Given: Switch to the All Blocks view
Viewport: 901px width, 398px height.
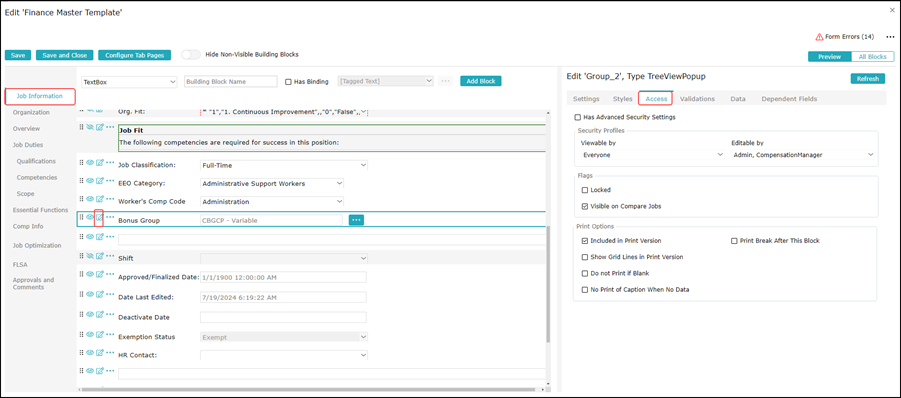Looking at the screenshot, I should (872, 57).
